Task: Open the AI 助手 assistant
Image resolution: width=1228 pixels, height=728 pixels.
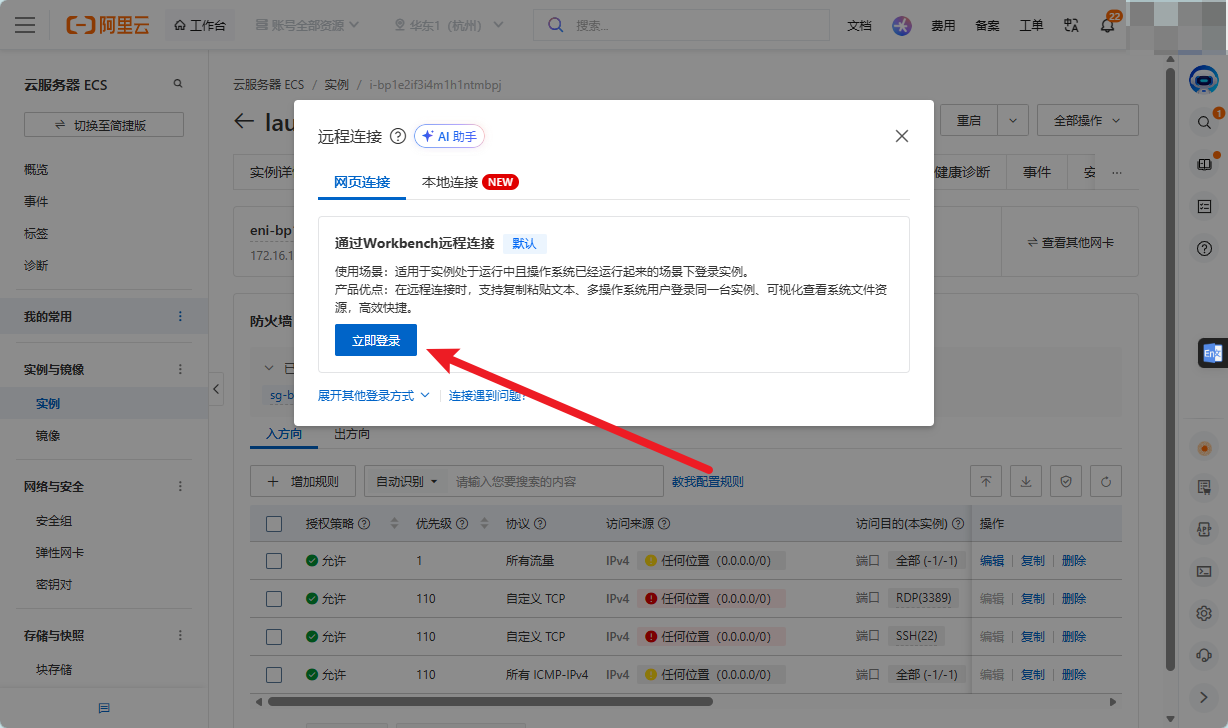Action: pos(449,136)
